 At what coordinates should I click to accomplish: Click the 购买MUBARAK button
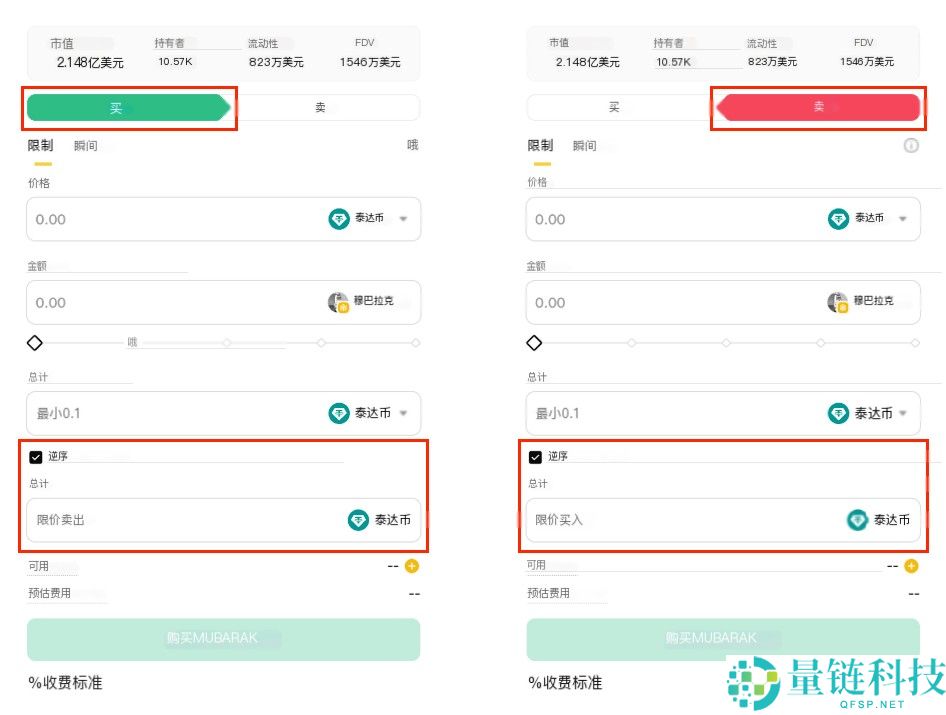click(x=222, y=638)
